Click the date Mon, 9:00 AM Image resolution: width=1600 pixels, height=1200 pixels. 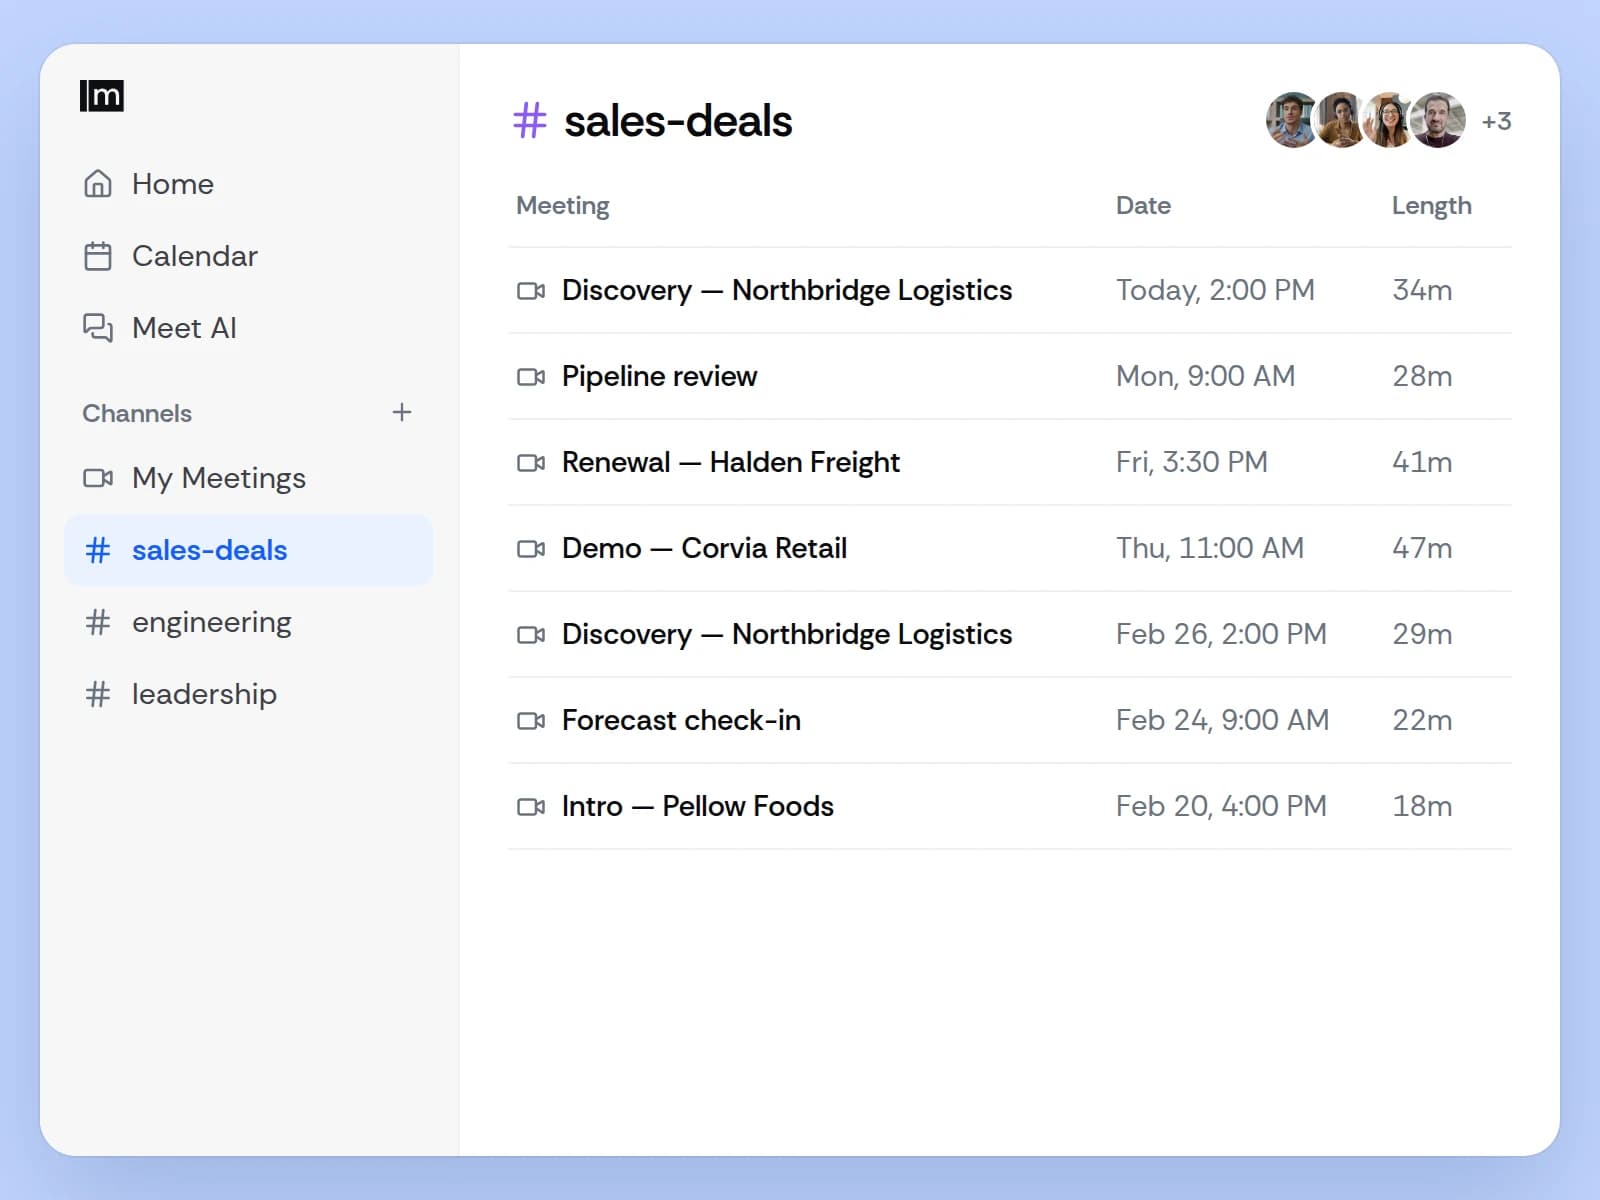point(1205,376)
